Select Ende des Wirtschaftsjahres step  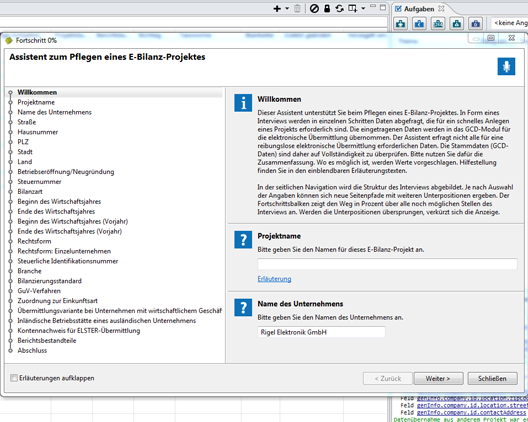[56, 212]
